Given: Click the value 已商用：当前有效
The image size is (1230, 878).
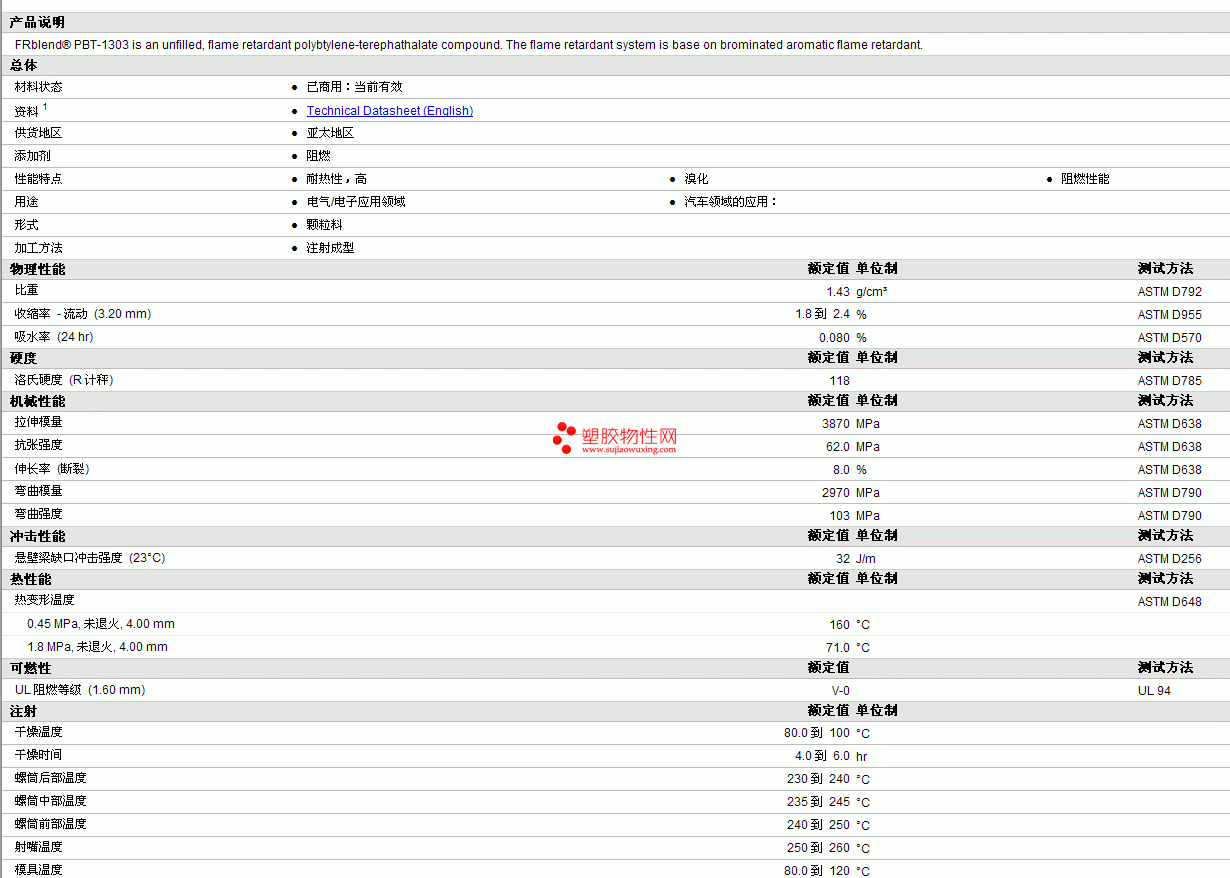Looking at the screenshot, I should coord(355,87).
